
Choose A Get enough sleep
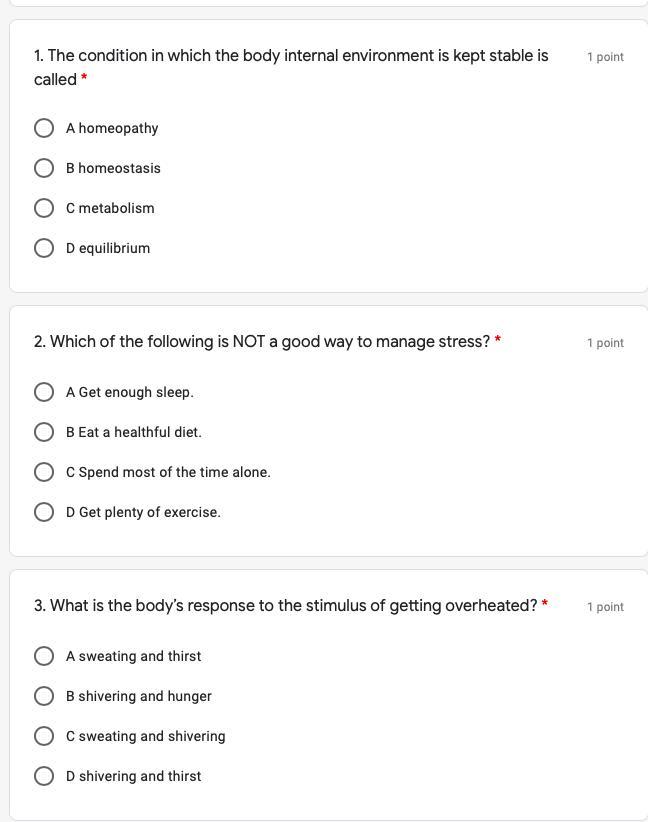44,392
